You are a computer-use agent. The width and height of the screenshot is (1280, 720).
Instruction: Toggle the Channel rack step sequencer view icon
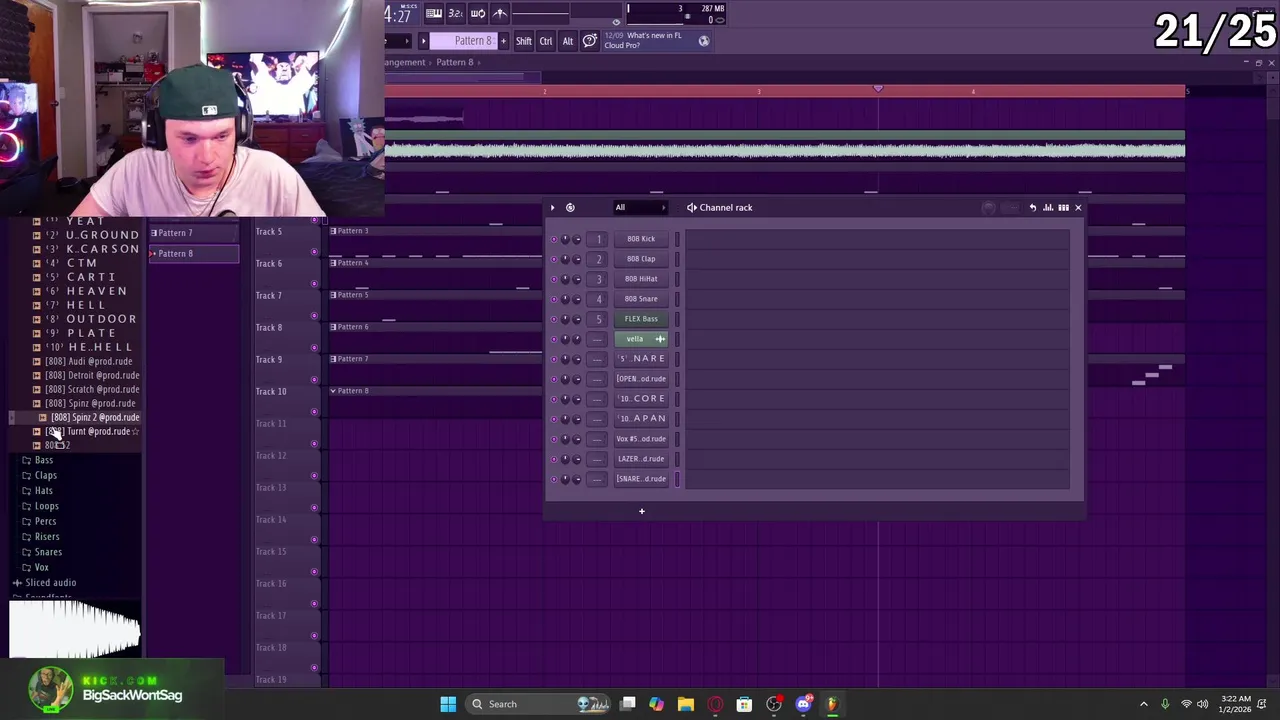[1063, 207]
